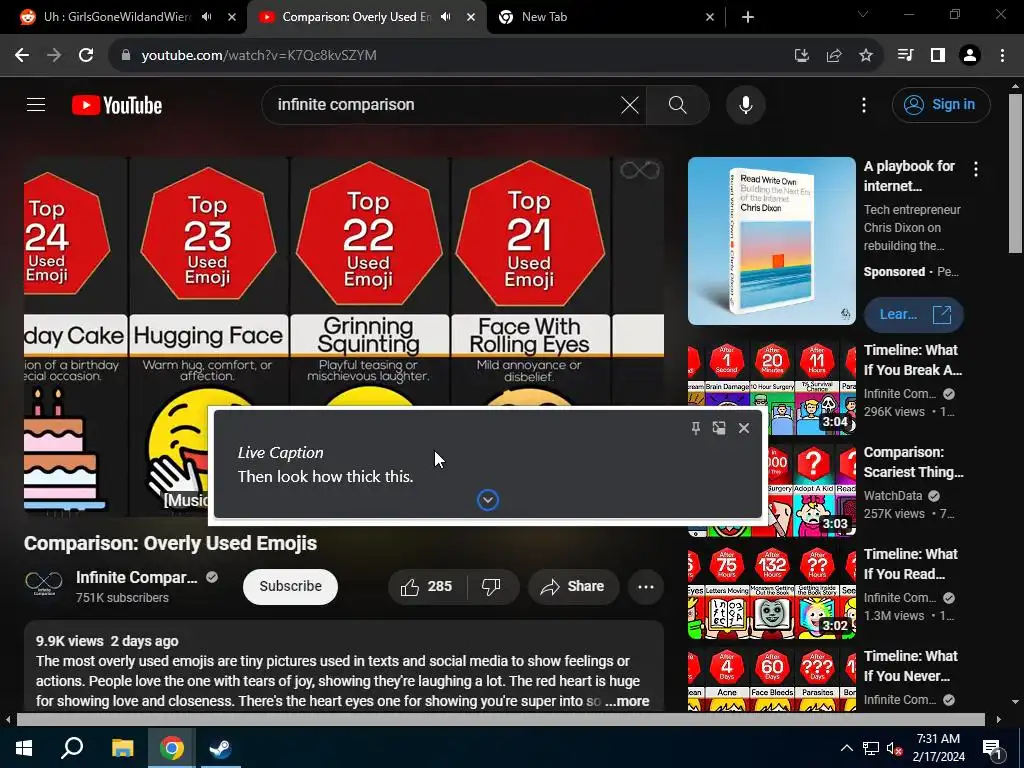This screenshot has height=768, width=1024.
Task: Open the Infinite Comparison channel name
Action: (136, 577)
